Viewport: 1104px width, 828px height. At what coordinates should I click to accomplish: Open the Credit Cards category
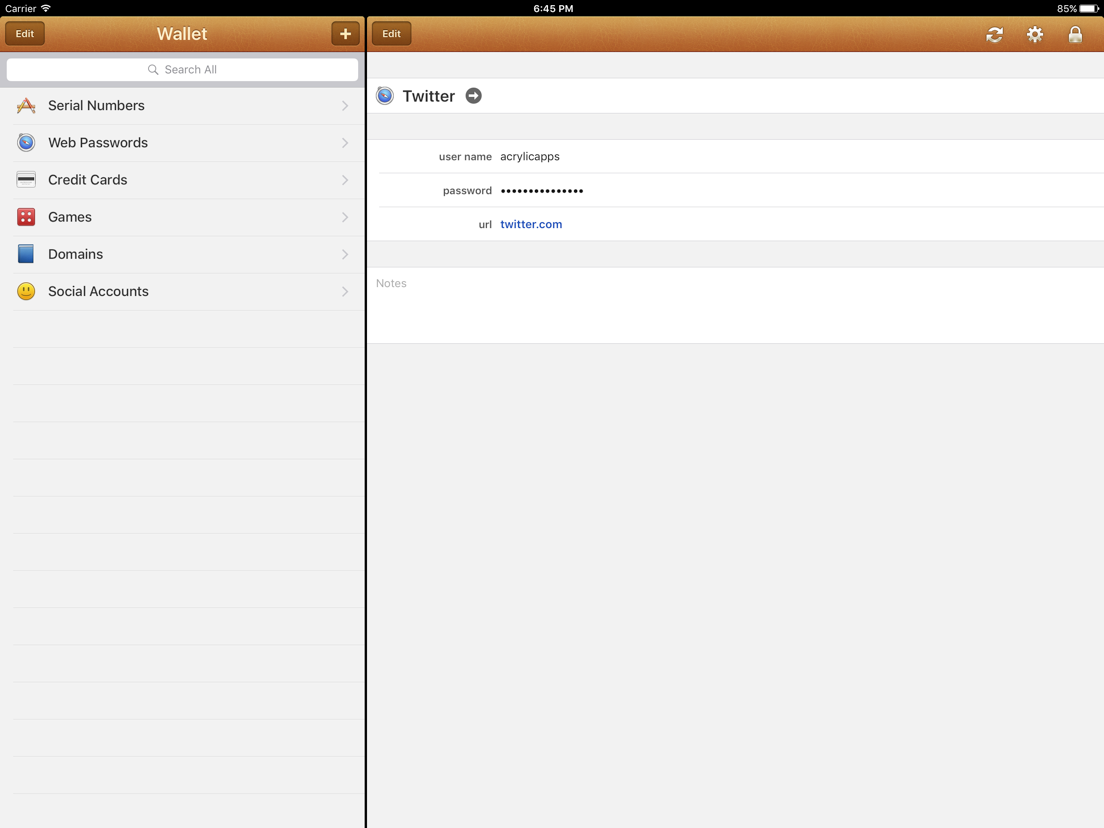pos(182,180)
